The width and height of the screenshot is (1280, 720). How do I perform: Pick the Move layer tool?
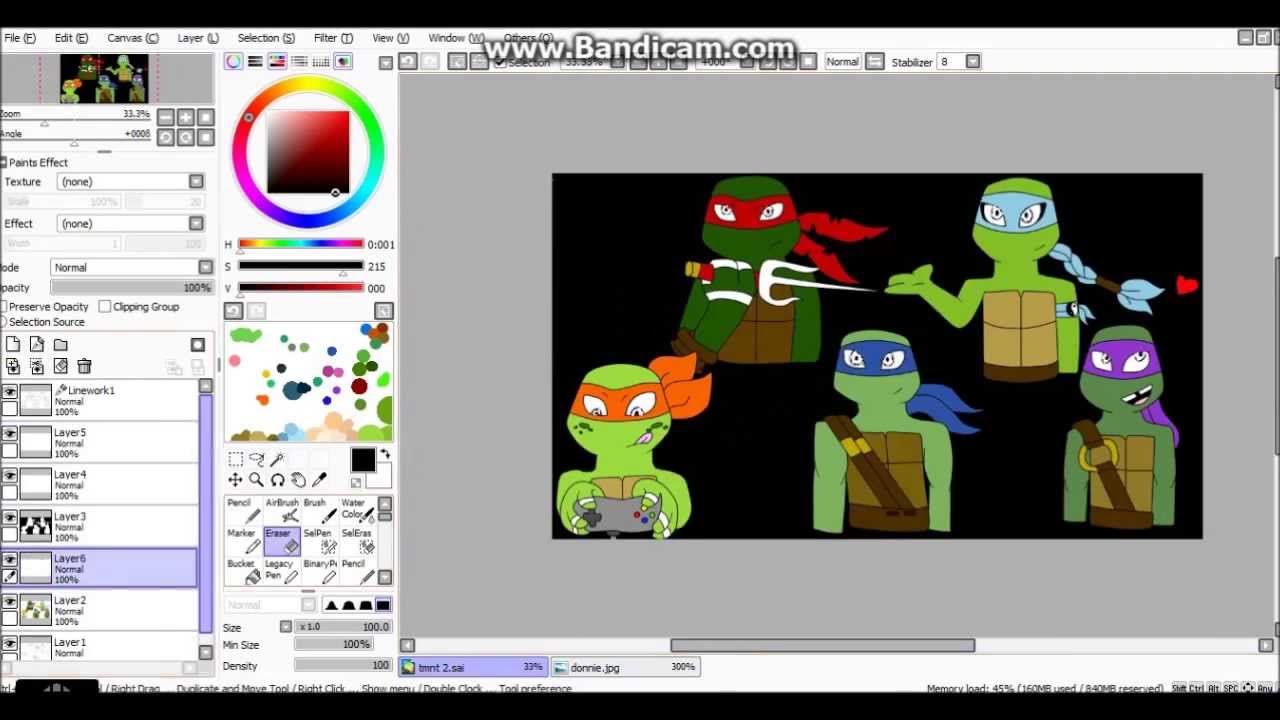pyautogui.click(x=235, y=480)
